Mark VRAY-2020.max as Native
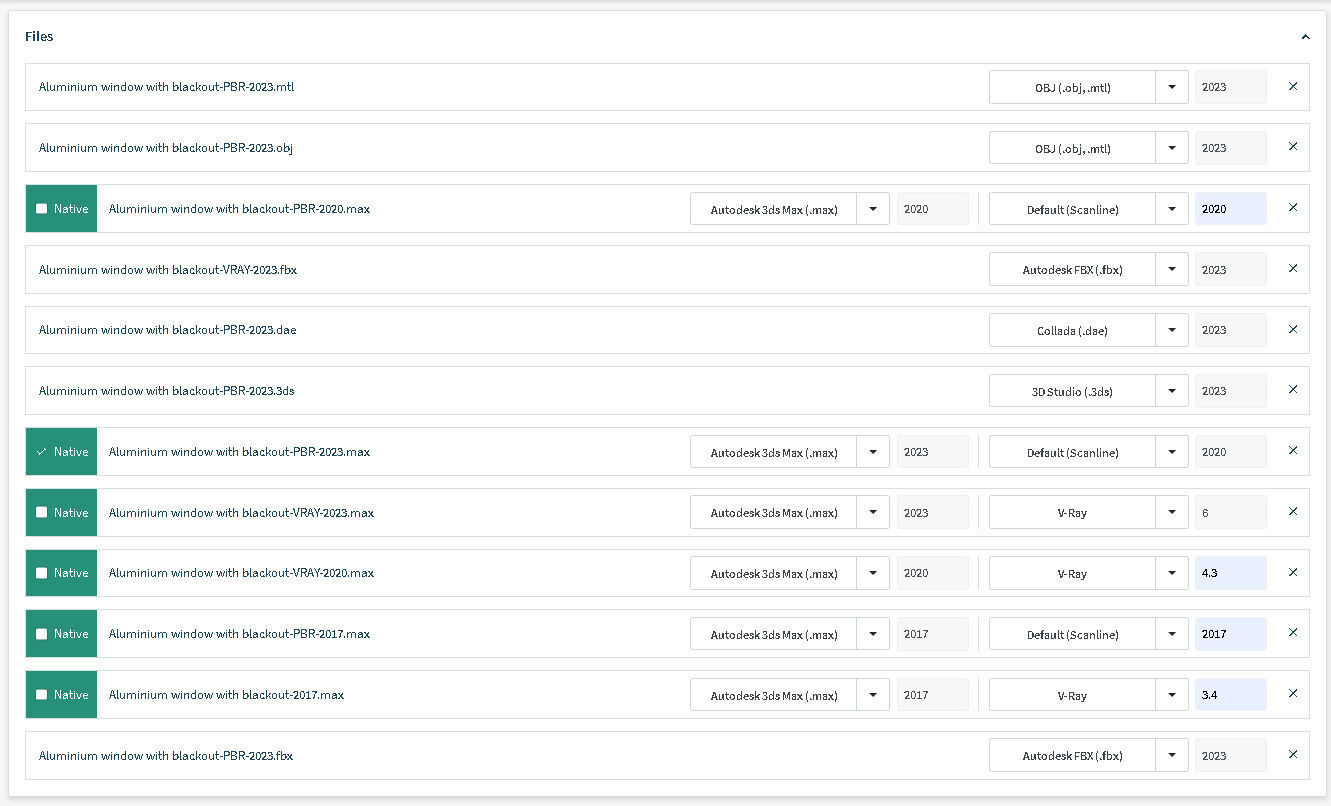 41,573
